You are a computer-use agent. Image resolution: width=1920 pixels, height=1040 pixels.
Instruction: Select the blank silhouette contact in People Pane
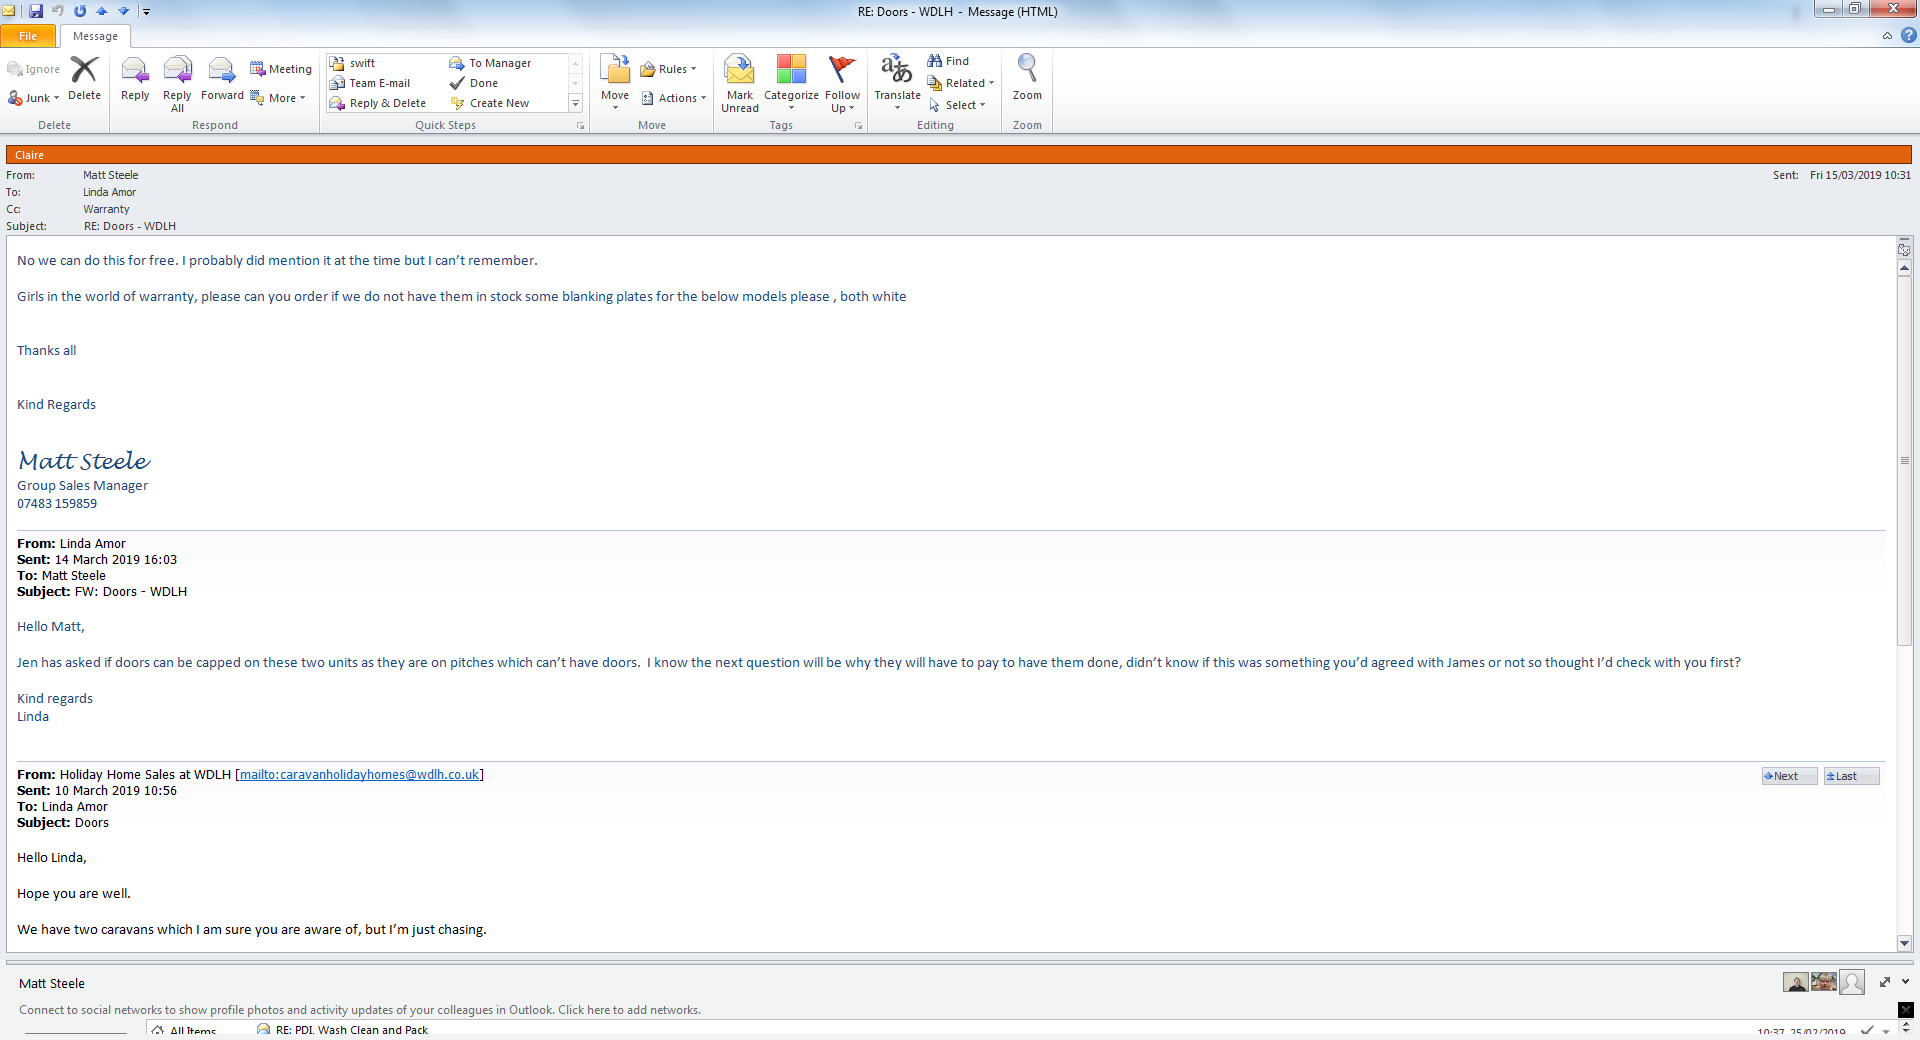(1852, 983)
